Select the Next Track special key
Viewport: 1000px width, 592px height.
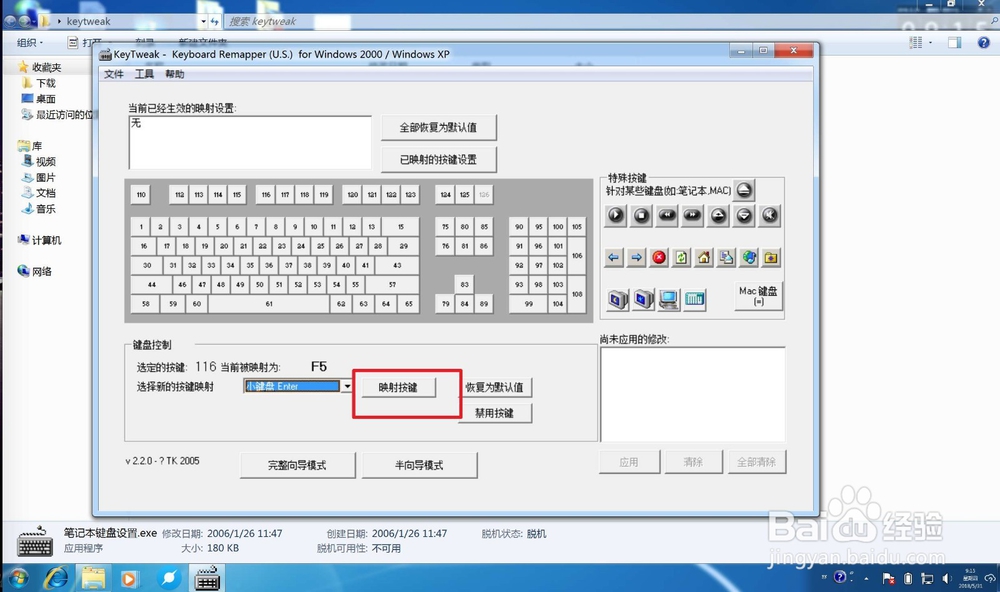(x=692, y=216)
